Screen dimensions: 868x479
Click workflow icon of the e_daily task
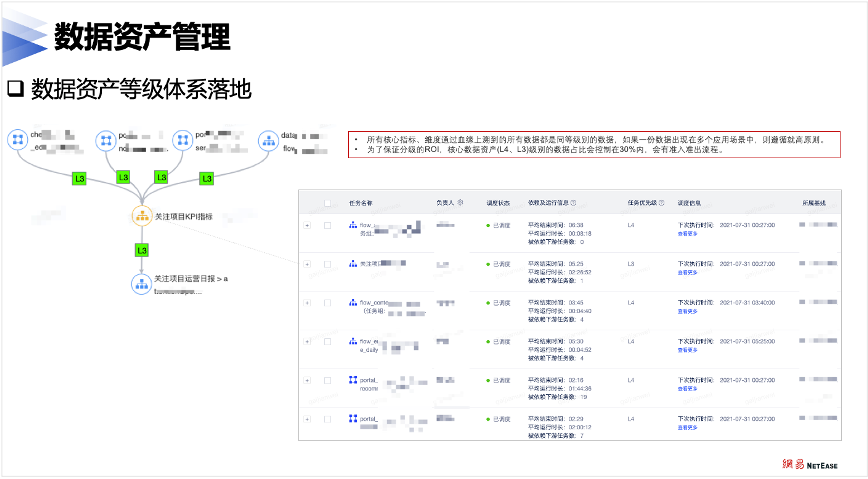[353, 341]
